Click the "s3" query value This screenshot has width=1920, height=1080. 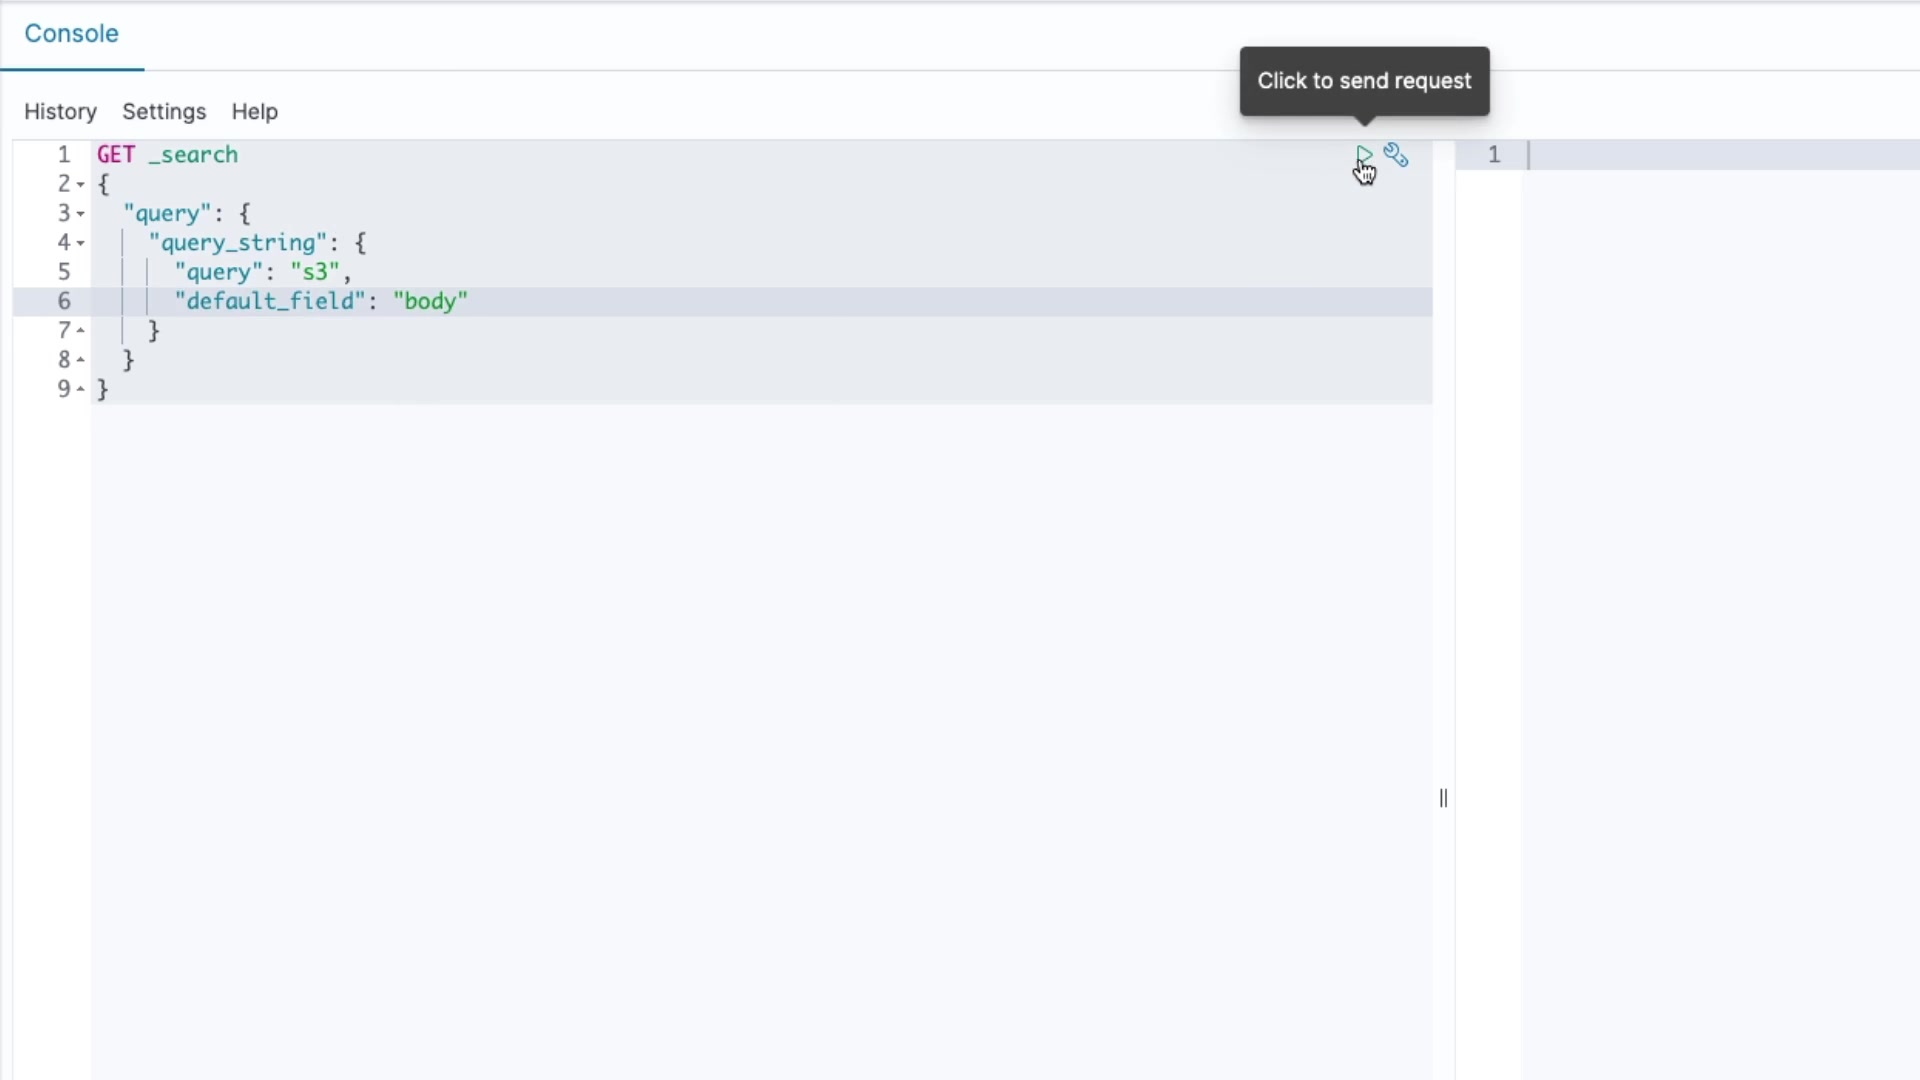[x=315, y=272]
